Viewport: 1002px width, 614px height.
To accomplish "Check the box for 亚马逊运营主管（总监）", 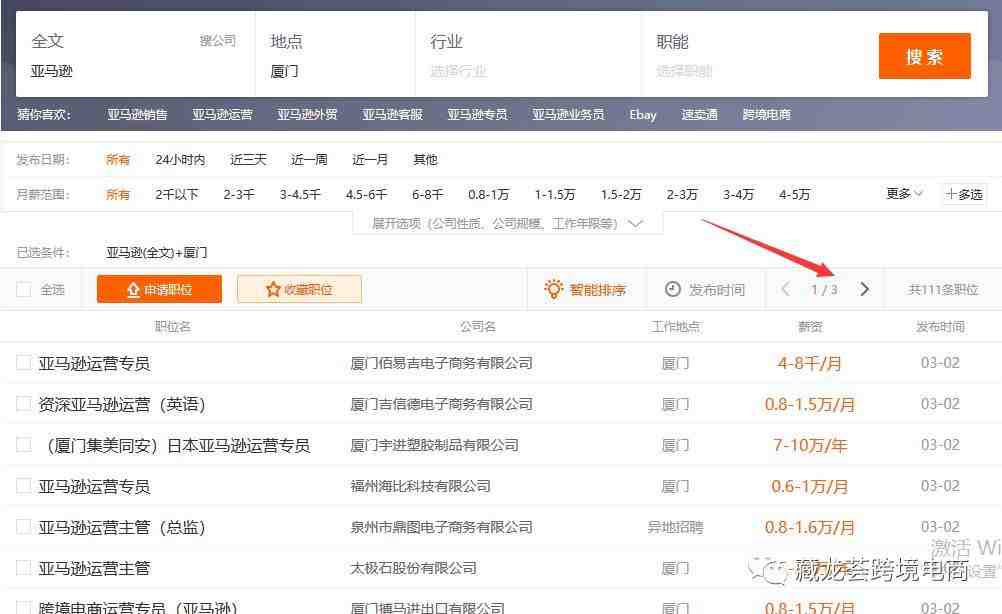I will point(24,526).
